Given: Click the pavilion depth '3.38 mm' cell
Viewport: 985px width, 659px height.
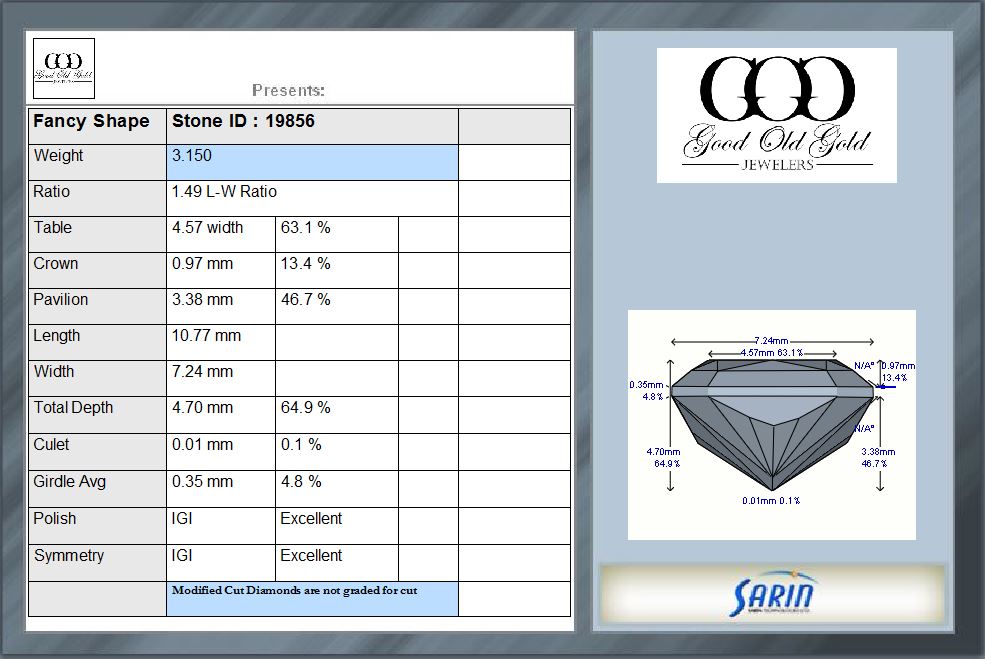Looking at the screenshot, I should pos(220,307).
